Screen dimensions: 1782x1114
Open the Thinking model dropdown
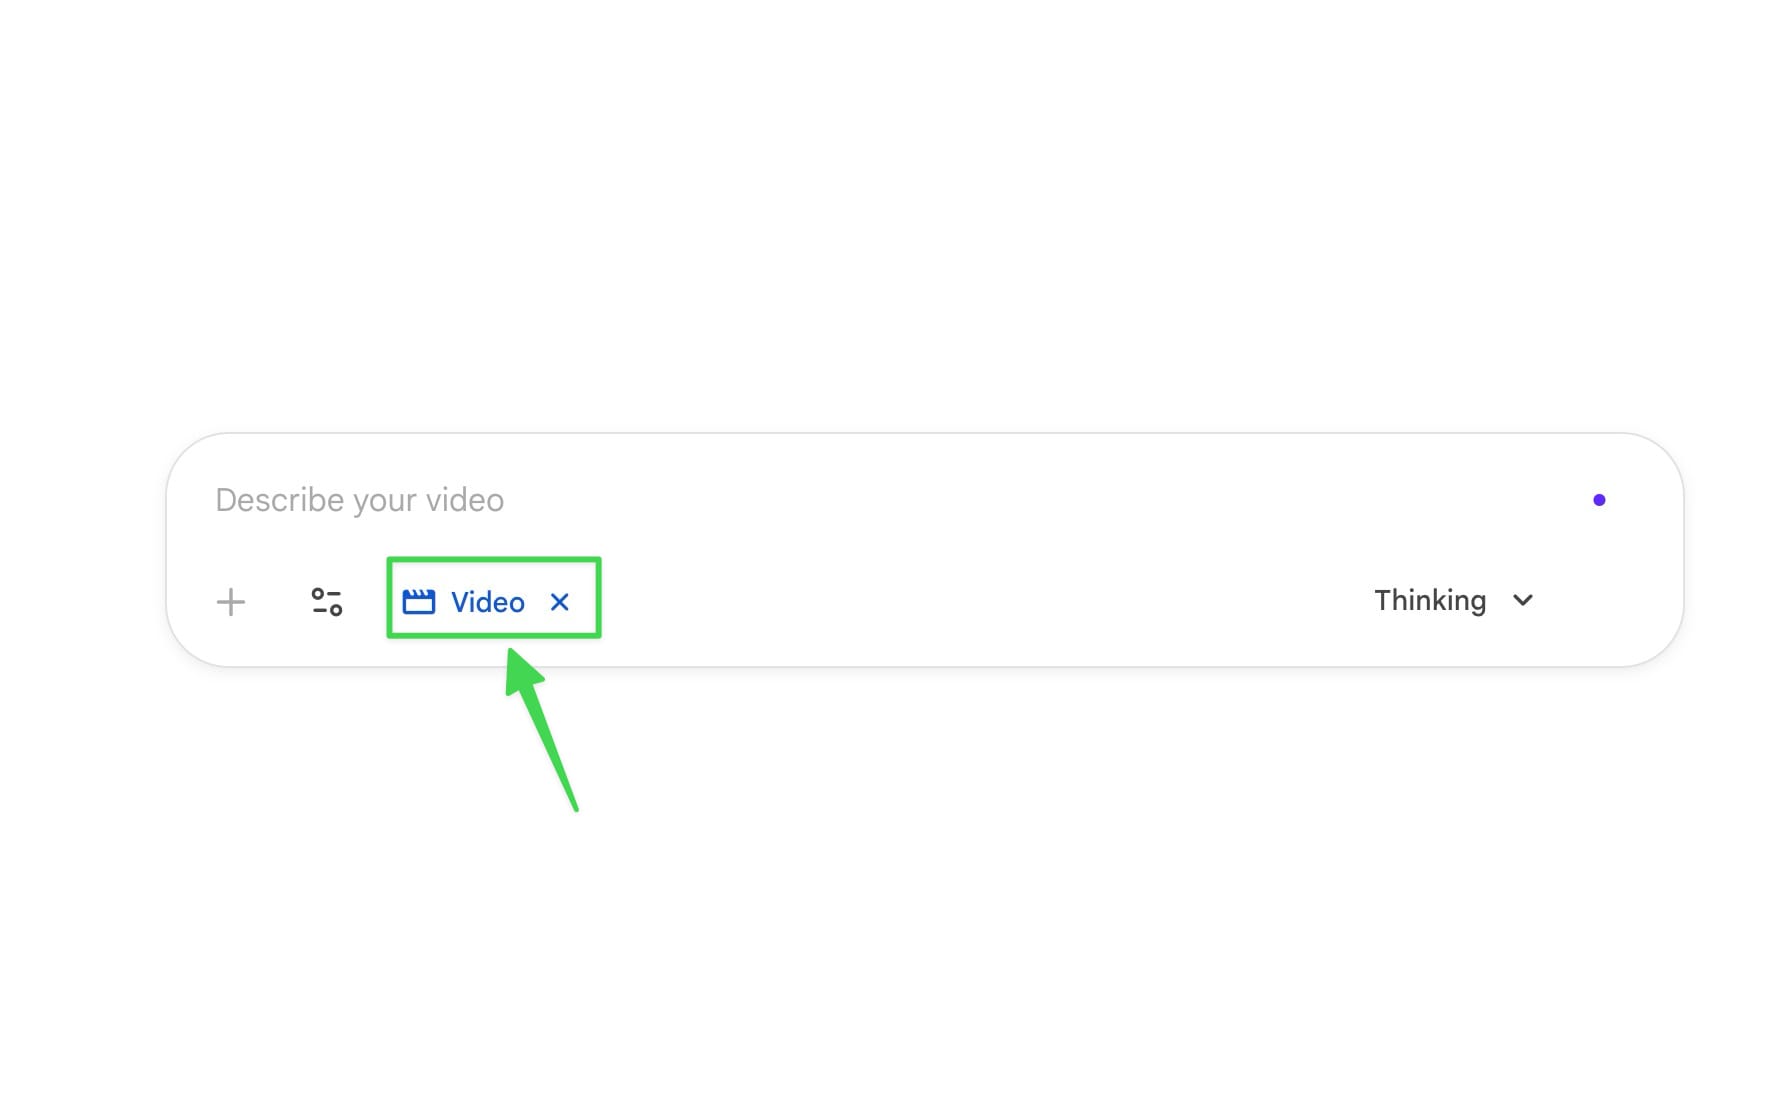coord(1453,600)
